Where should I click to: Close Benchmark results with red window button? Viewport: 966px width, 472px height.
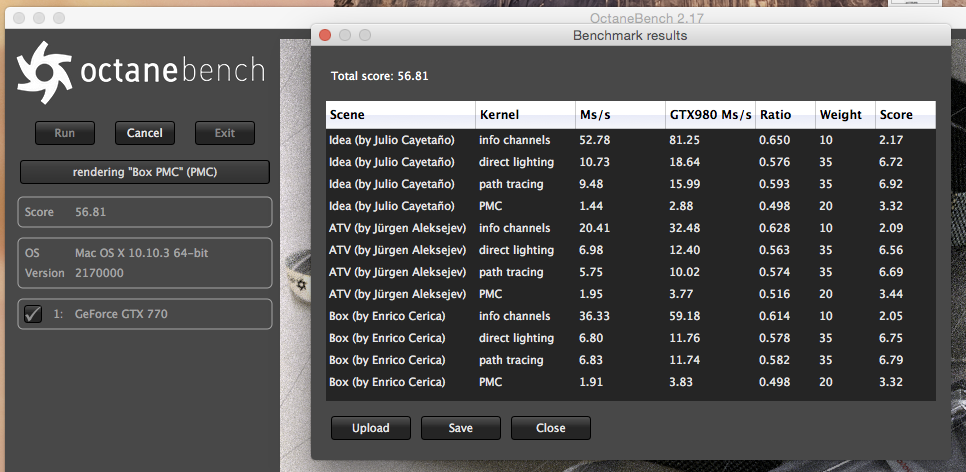(x=325, y=35)
